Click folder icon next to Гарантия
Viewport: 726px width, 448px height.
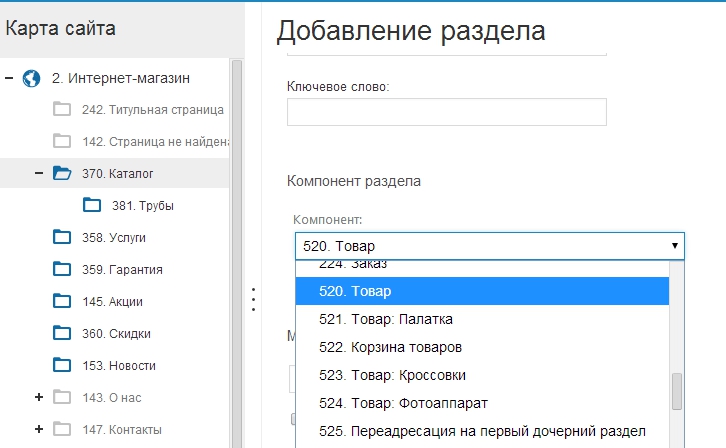62,269
